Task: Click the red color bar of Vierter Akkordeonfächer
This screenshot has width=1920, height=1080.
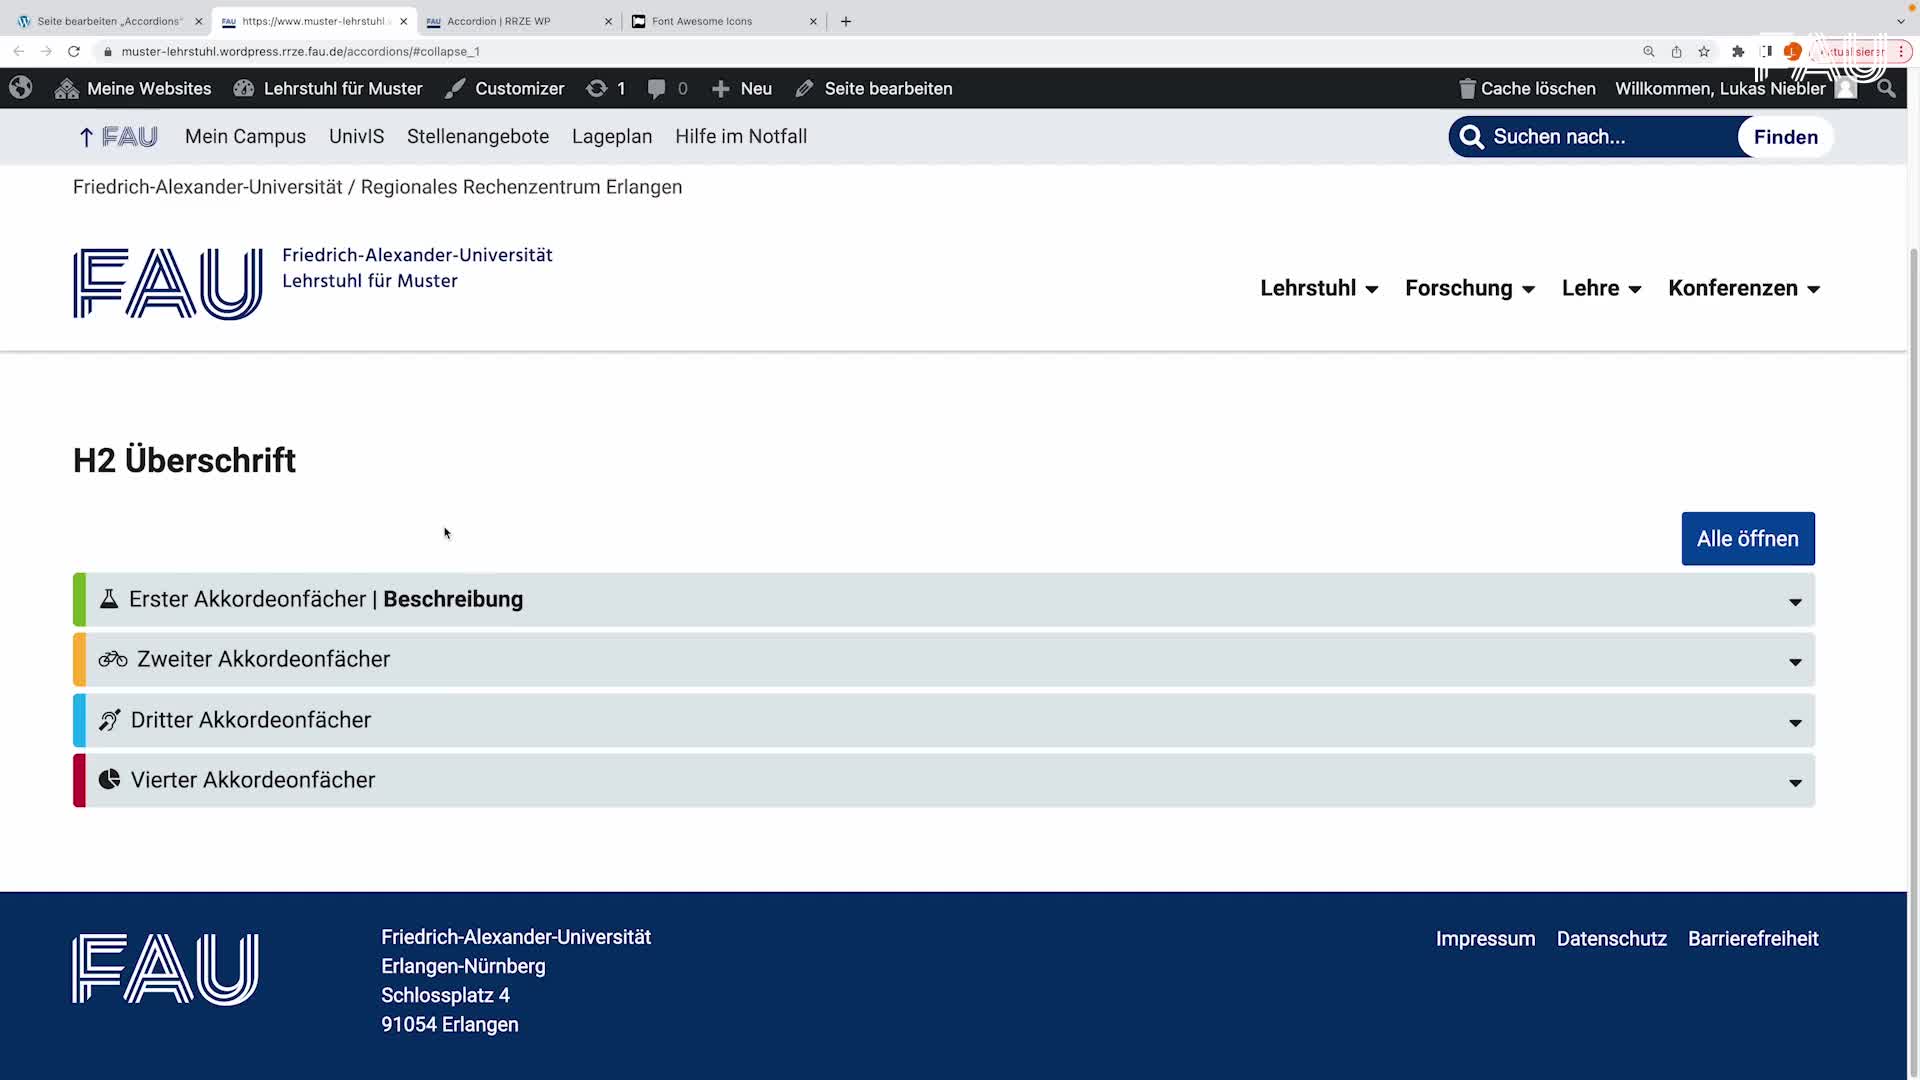Action: [79, 781]
